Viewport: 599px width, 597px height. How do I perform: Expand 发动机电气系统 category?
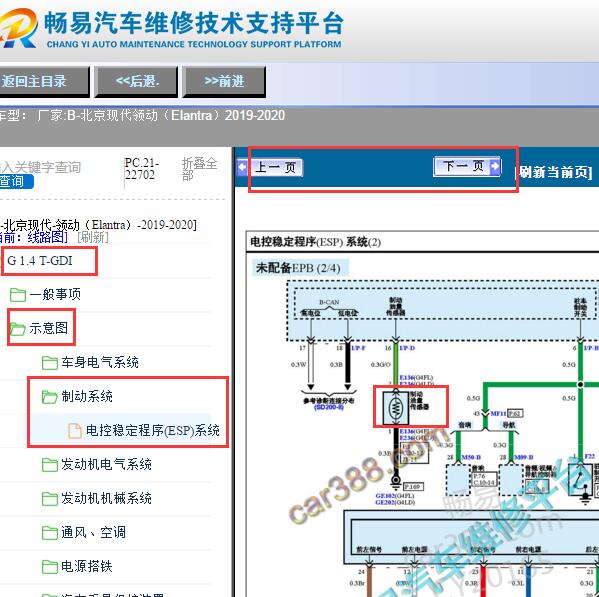tap(107, 464)
